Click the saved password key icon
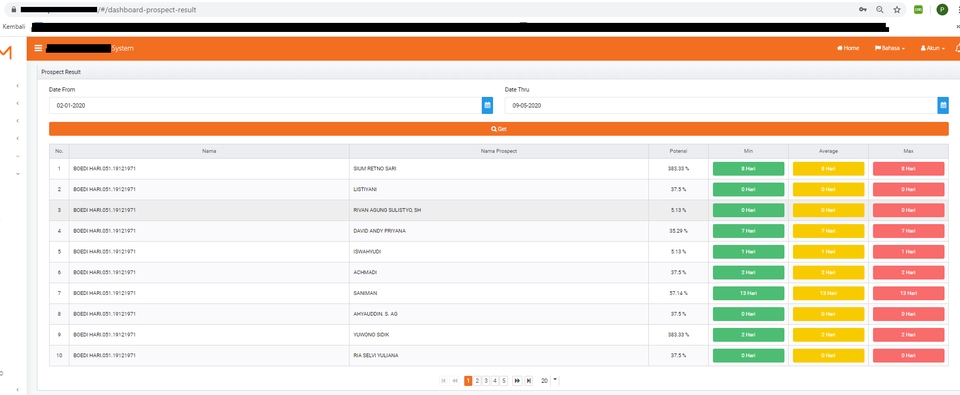The width and height of the screenshot is (960, 395). click(x=863, y=10)
